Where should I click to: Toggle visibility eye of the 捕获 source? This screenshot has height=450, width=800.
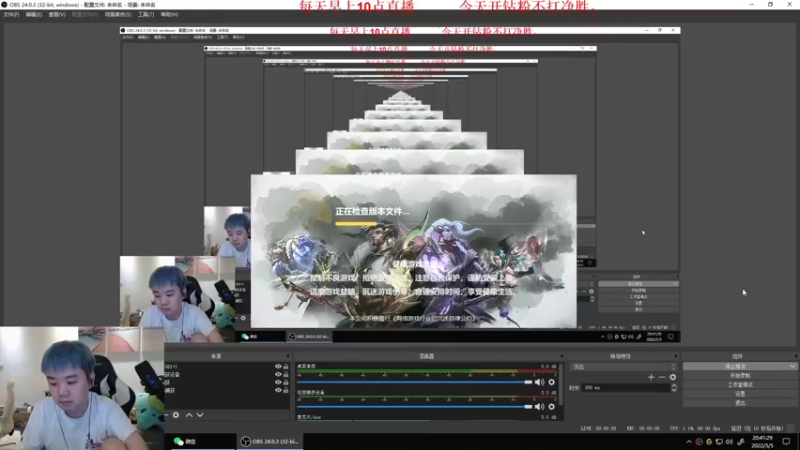[x=278, y=390]
